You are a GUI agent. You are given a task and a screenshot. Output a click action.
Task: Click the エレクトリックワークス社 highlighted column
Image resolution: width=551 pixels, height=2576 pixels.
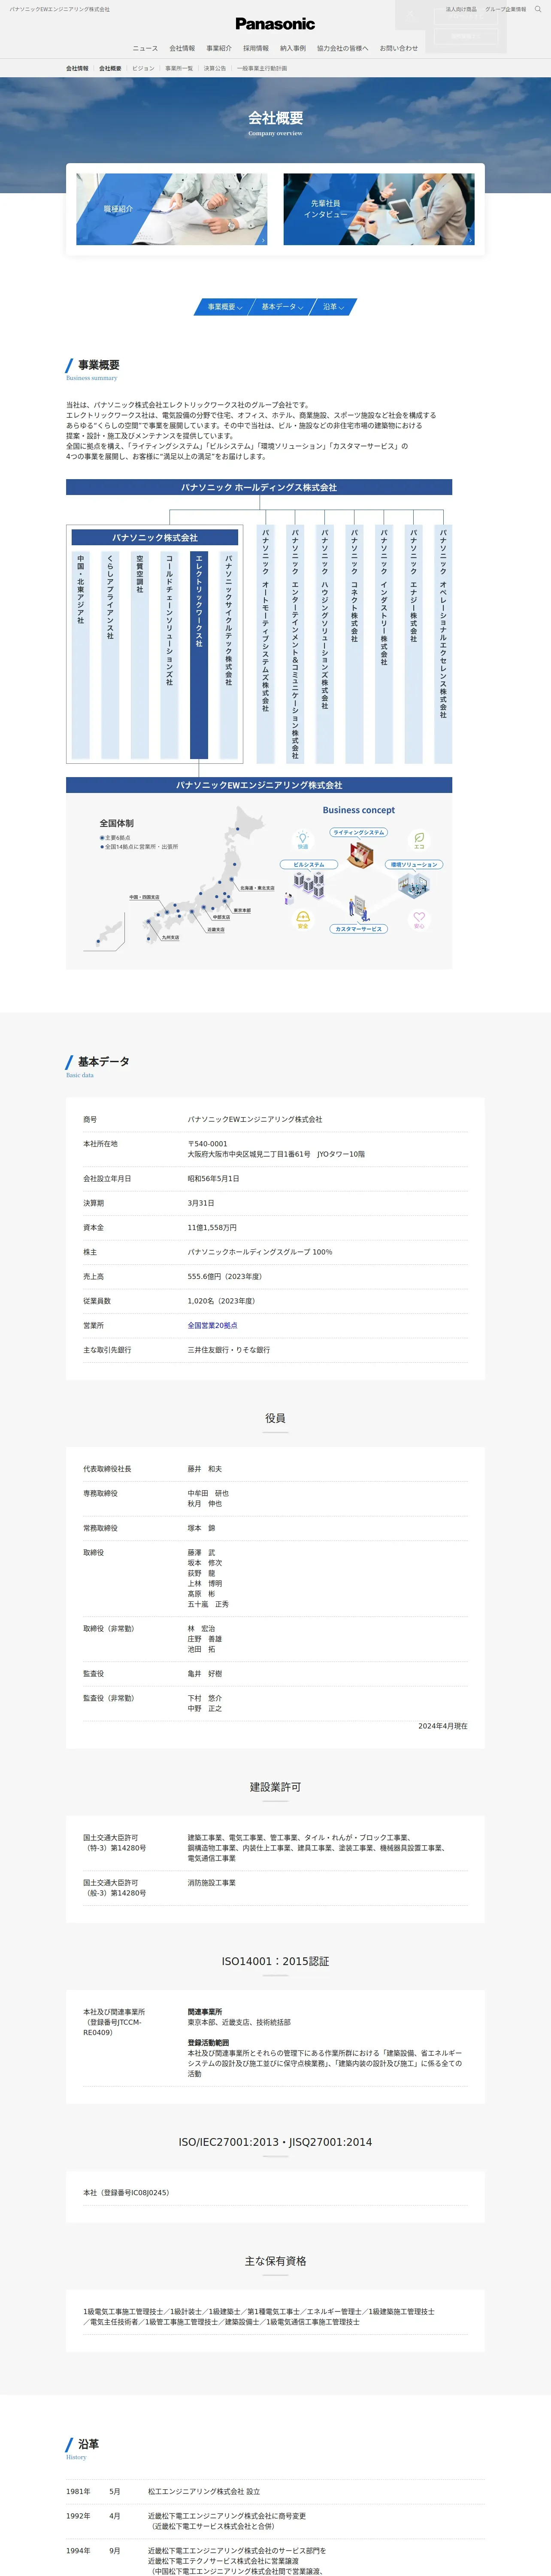tap(199, 655)
